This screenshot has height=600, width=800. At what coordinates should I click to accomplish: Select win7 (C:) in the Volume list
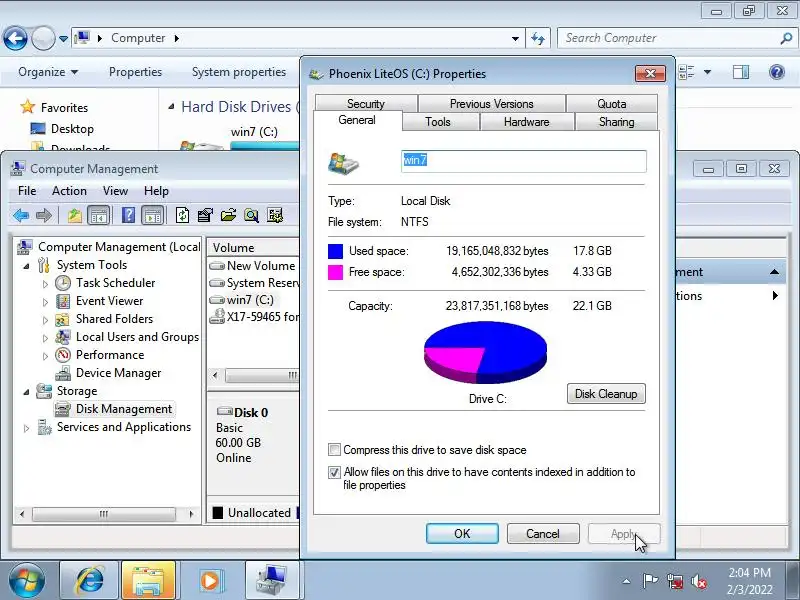tap(250, 300)
